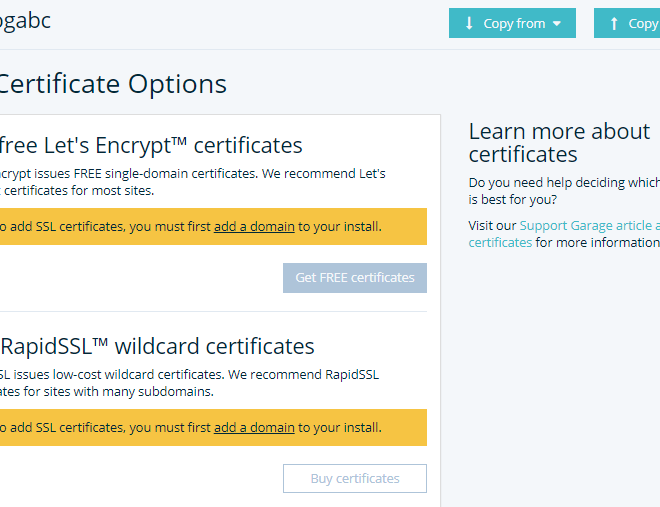The width and height of the screenshot is (660, 507).
Task: Open the Copy from button label
Action: point(514,24)
